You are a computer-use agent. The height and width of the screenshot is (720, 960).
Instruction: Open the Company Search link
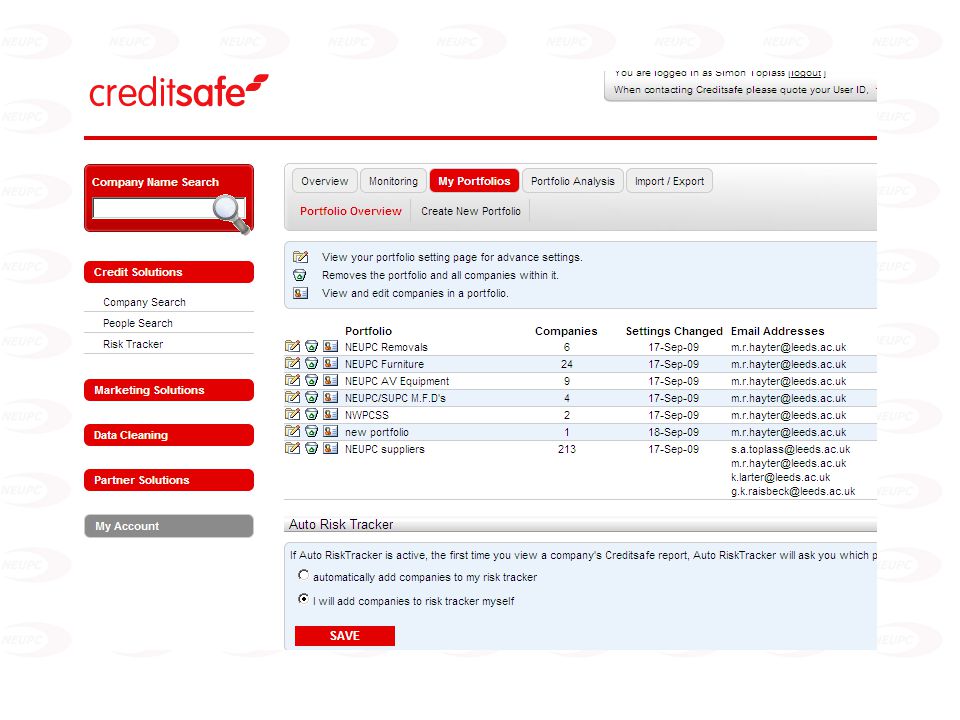(x=144, y=302)
